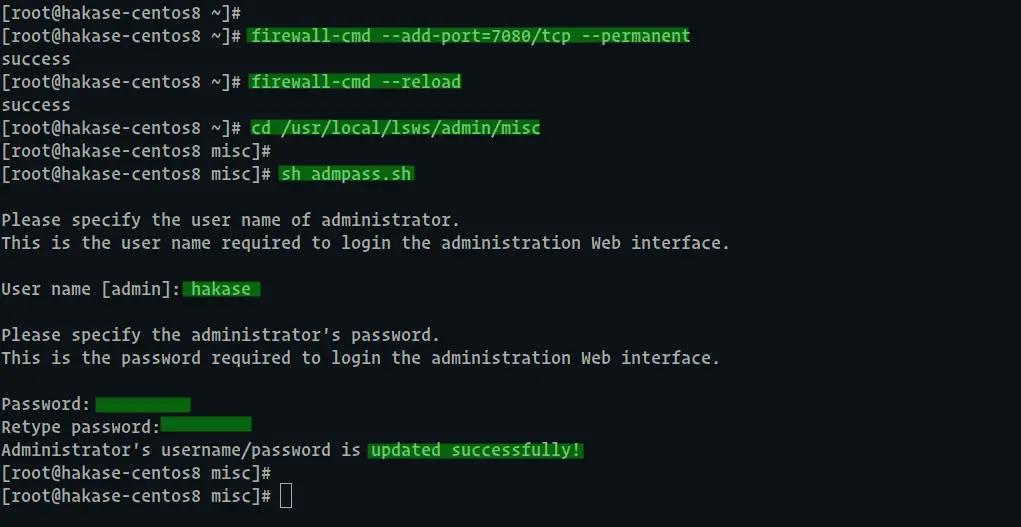
Task: Click "Administrator's username/password is" text
Action: pos(181,450)
